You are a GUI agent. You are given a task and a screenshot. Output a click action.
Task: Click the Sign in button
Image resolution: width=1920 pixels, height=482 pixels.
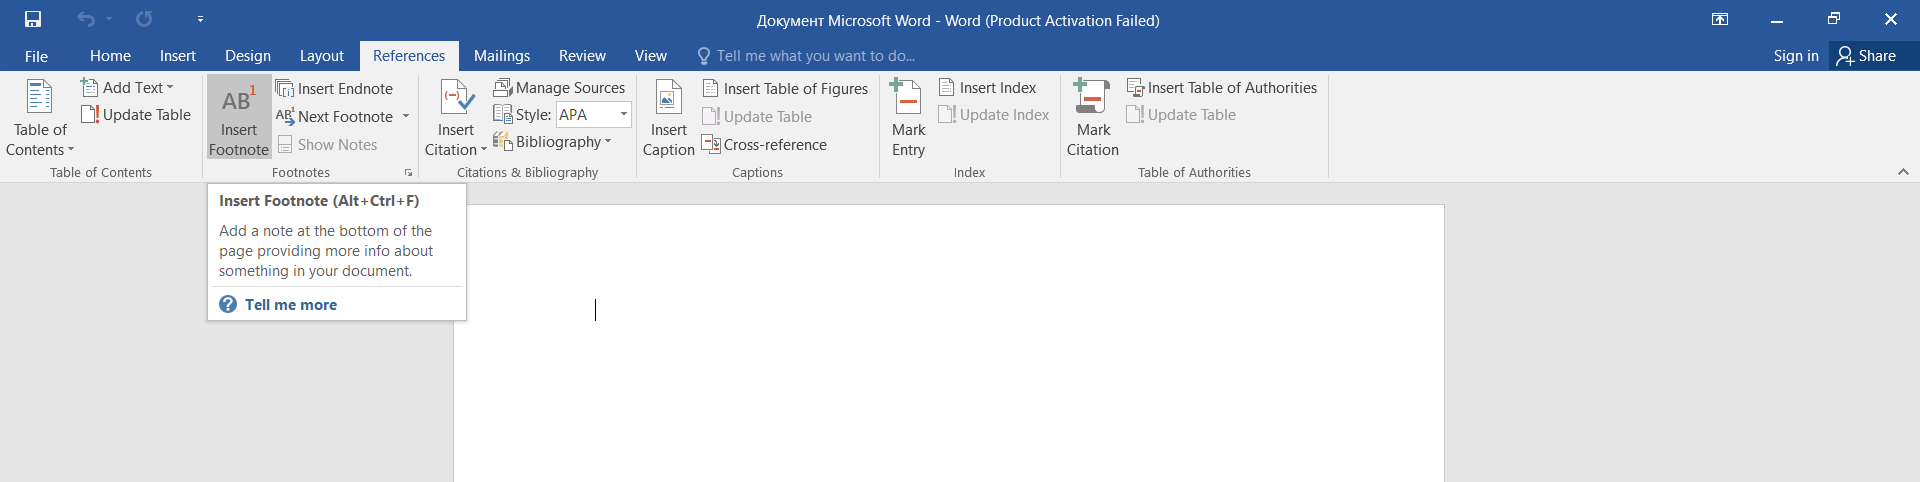pyautogui.click(x=1796, y=56)
